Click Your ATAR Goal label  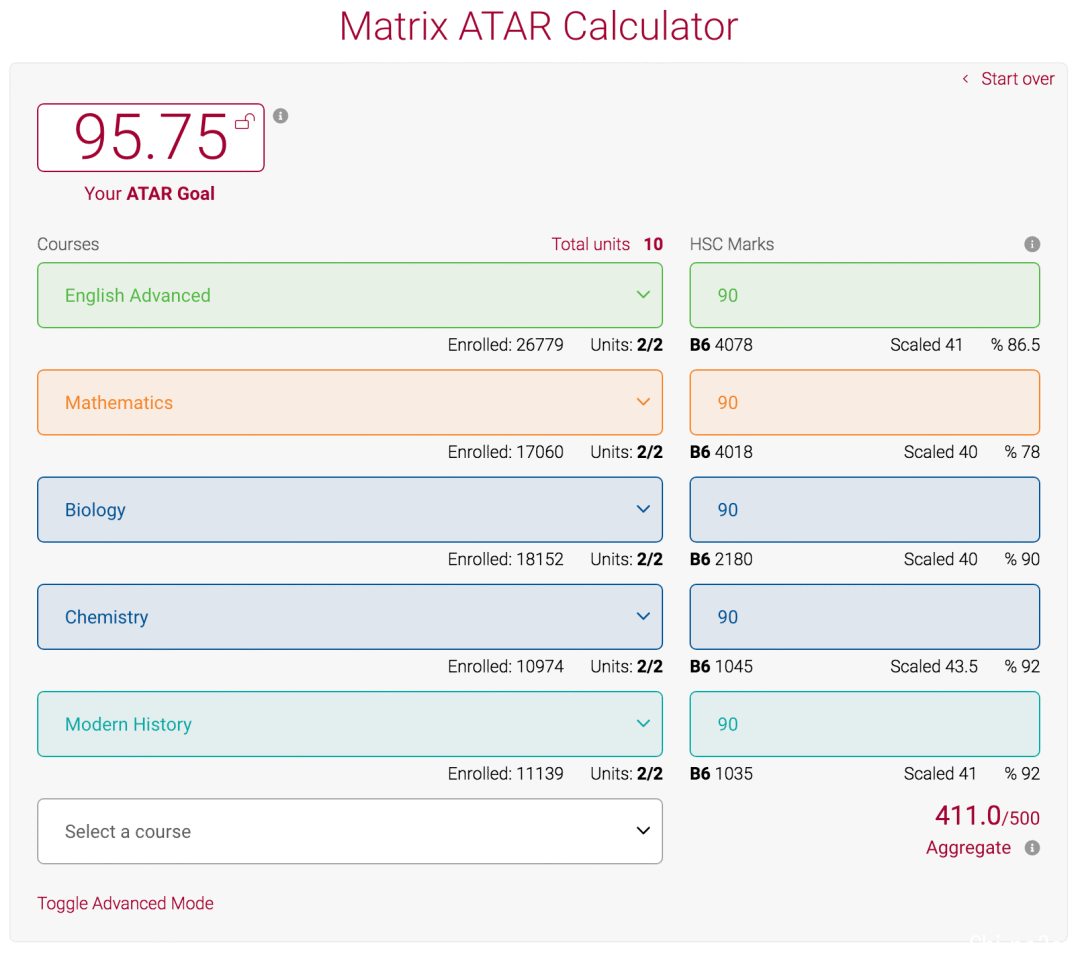pyautogui.click(x=149, y=194)
